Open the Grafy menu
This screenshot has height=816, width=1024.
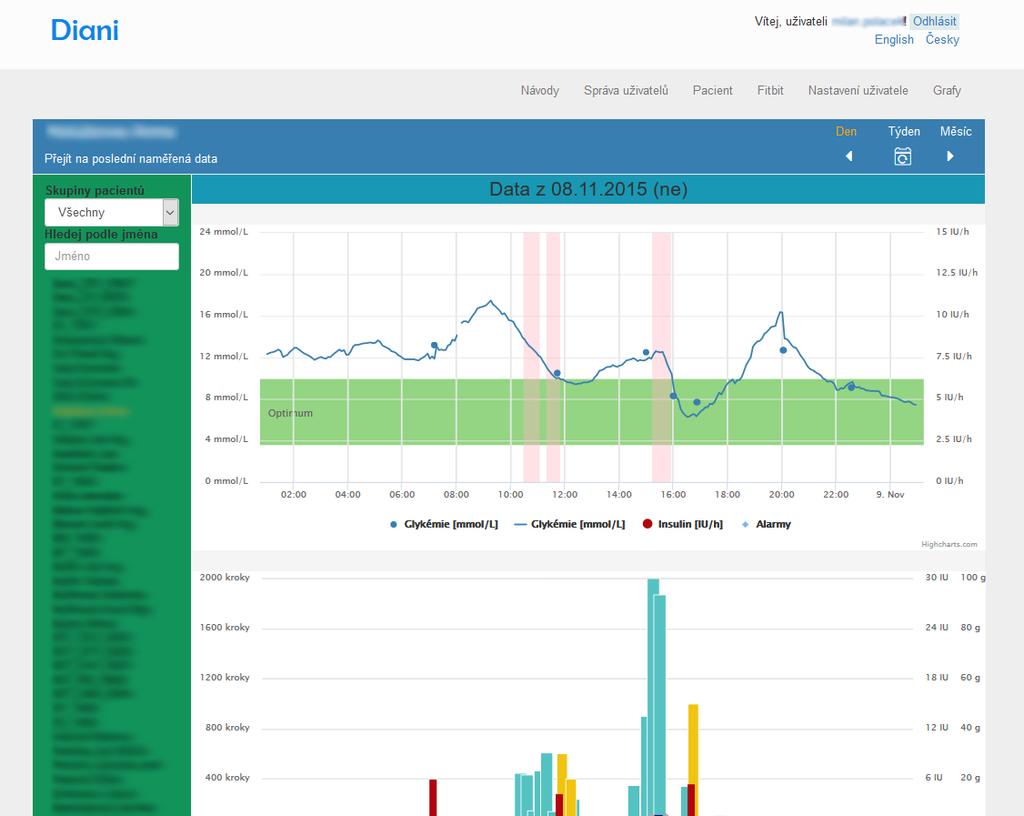tap(946, 90)
